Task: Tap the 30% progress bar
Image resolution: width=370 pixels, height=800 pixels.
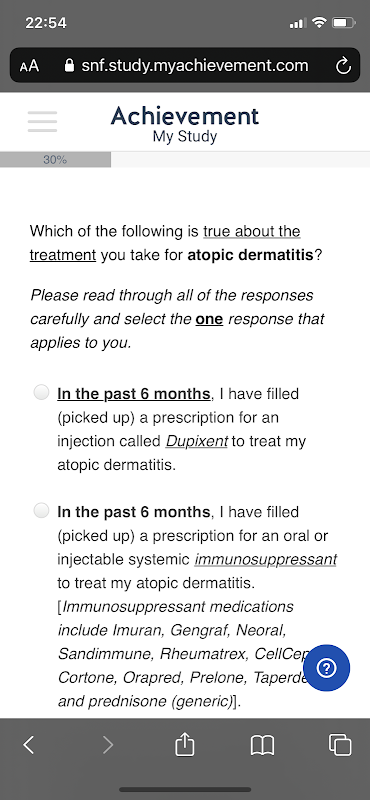Action: [185, 160]
